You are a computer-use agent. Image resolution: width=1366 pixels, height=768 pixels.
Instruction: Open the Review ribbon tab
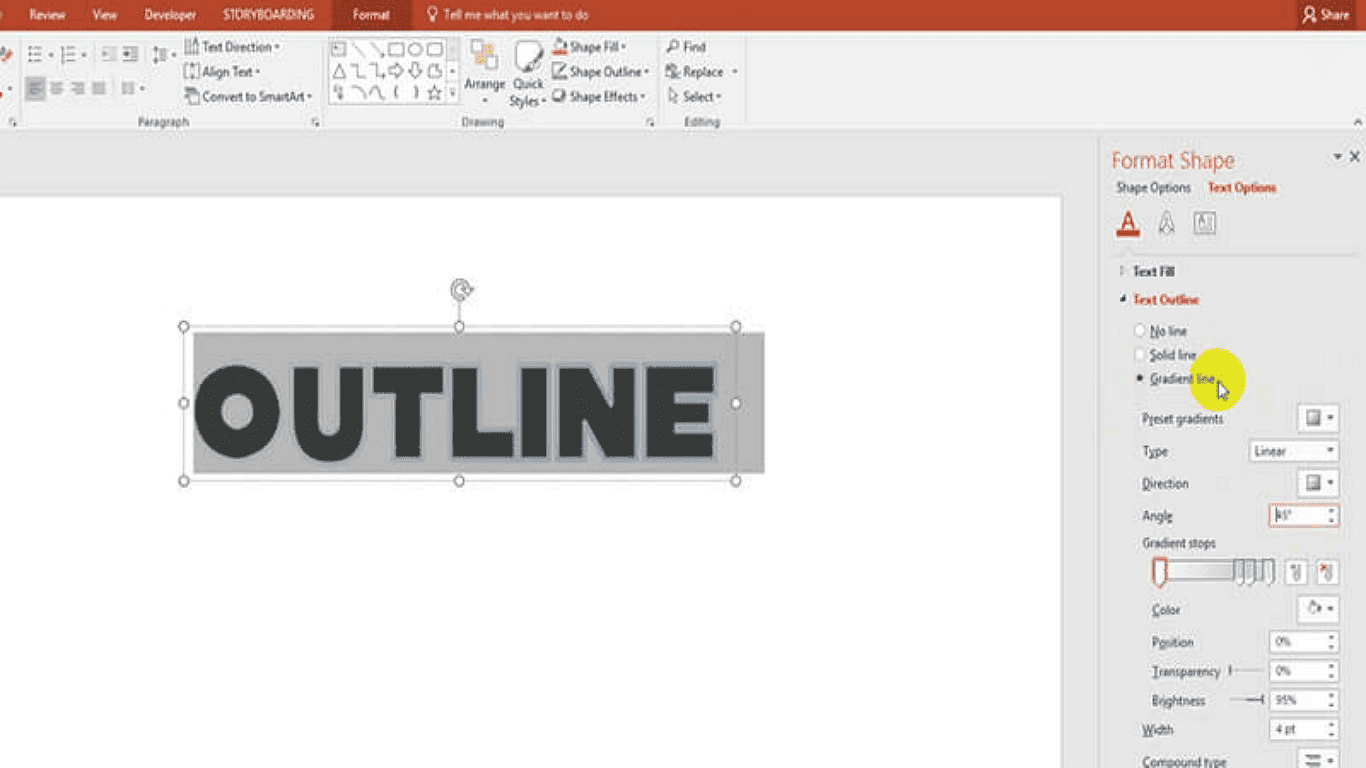tap(47, 15)
